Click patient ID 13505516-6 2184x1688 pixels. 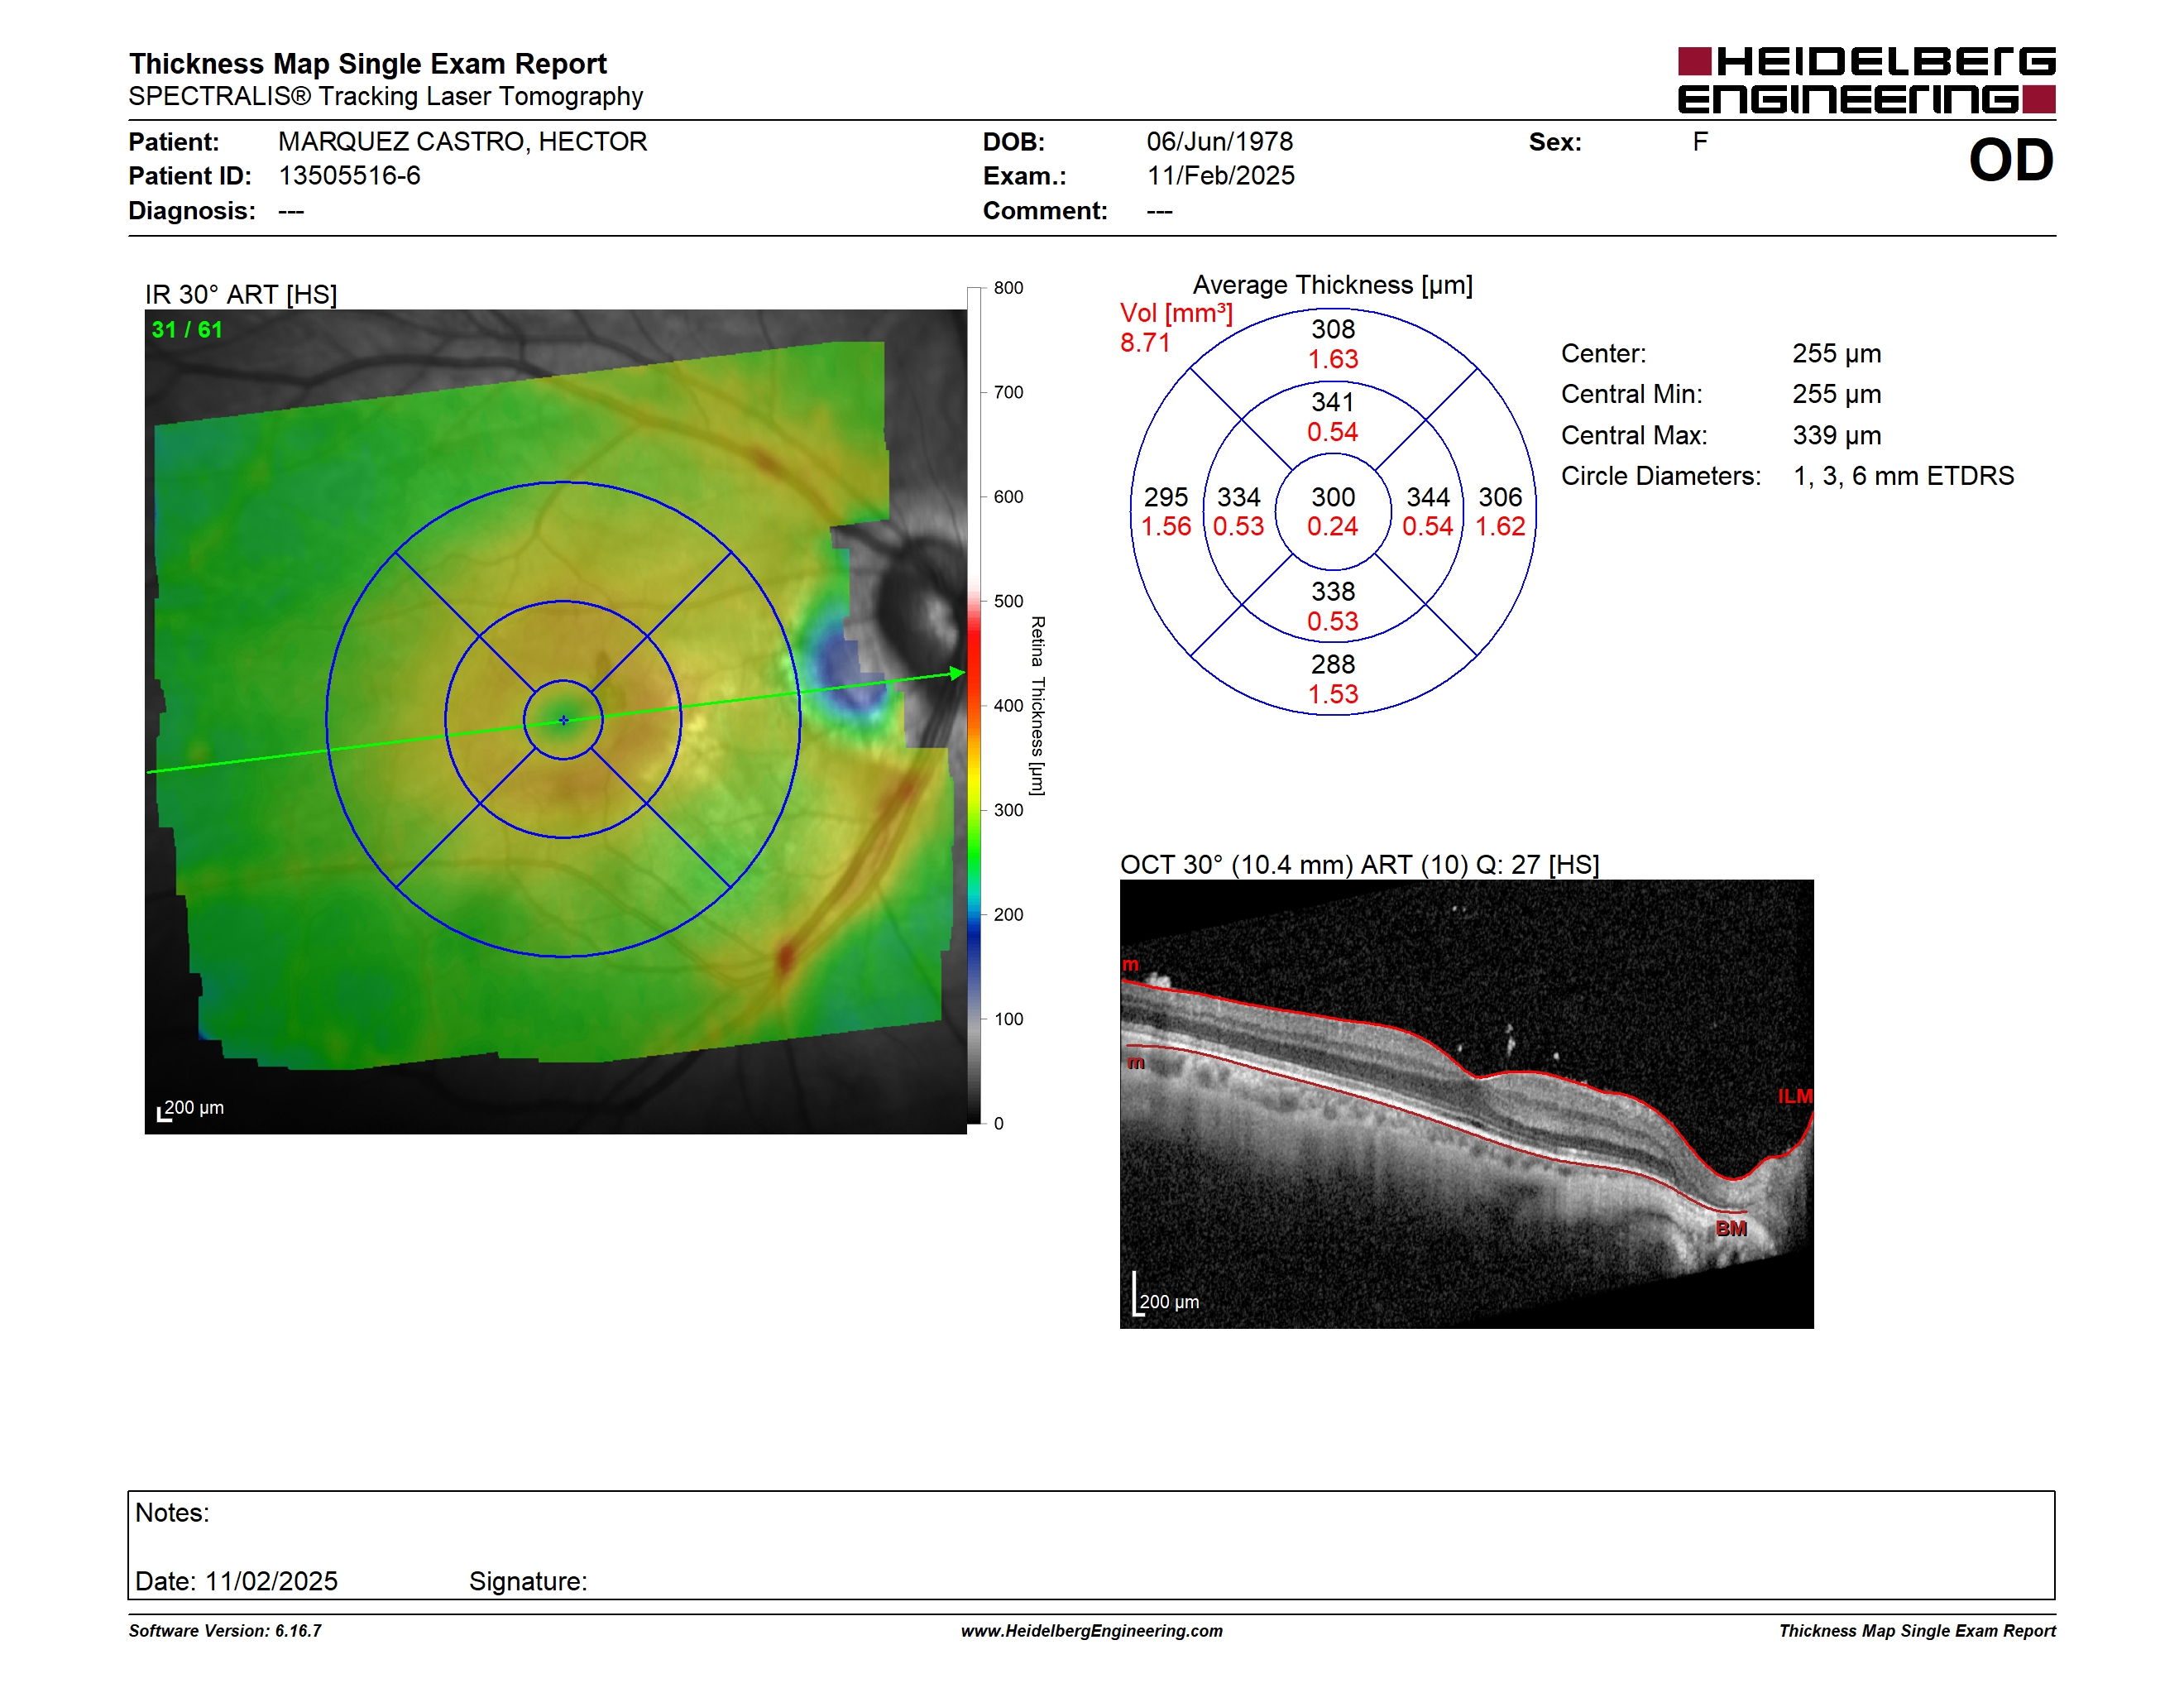point(349,176)
